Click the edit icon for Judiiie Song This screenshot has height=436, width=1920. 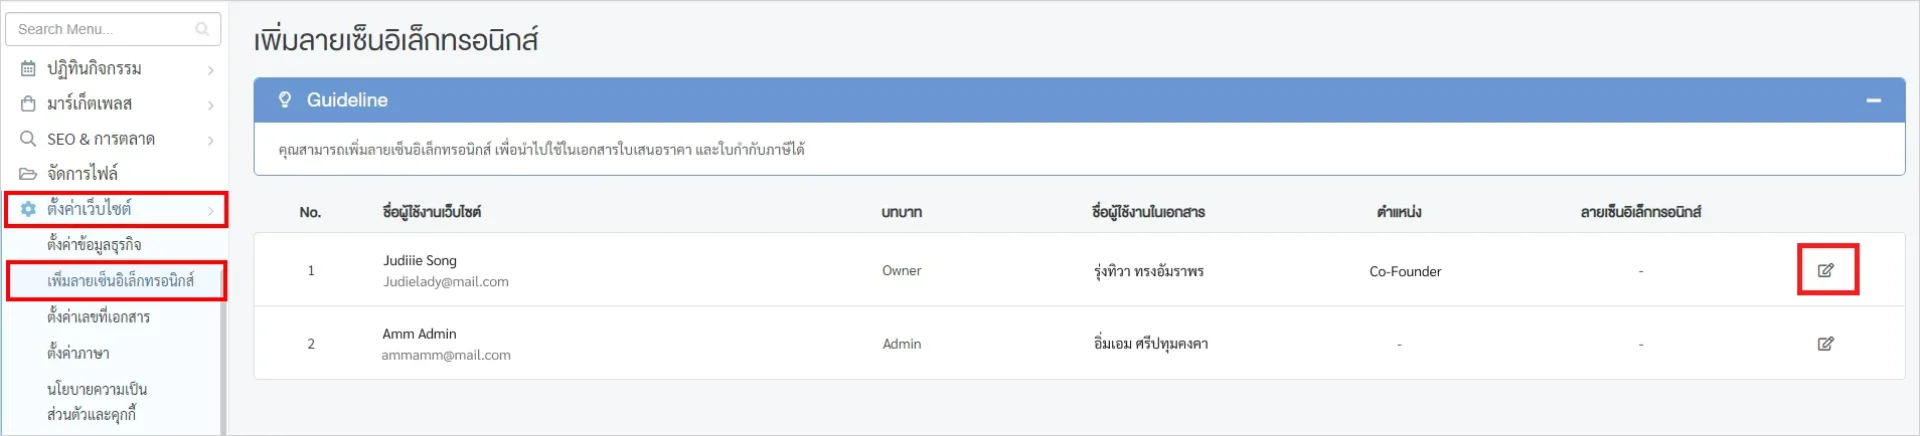(x=1825, y=270)
